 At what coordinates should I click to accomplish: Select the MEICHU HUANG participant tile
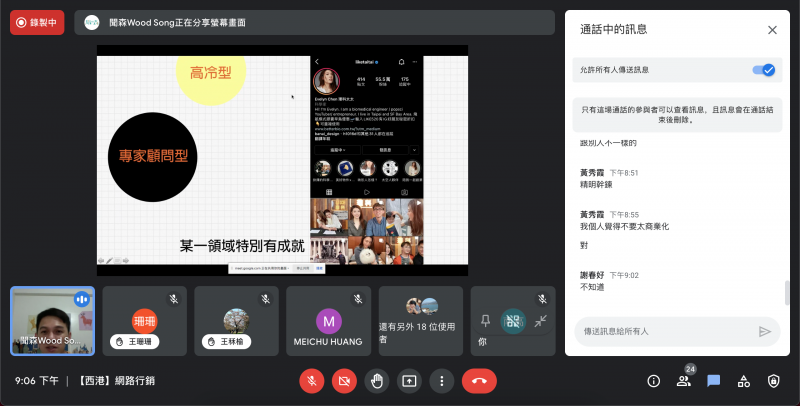coord(328,321)
